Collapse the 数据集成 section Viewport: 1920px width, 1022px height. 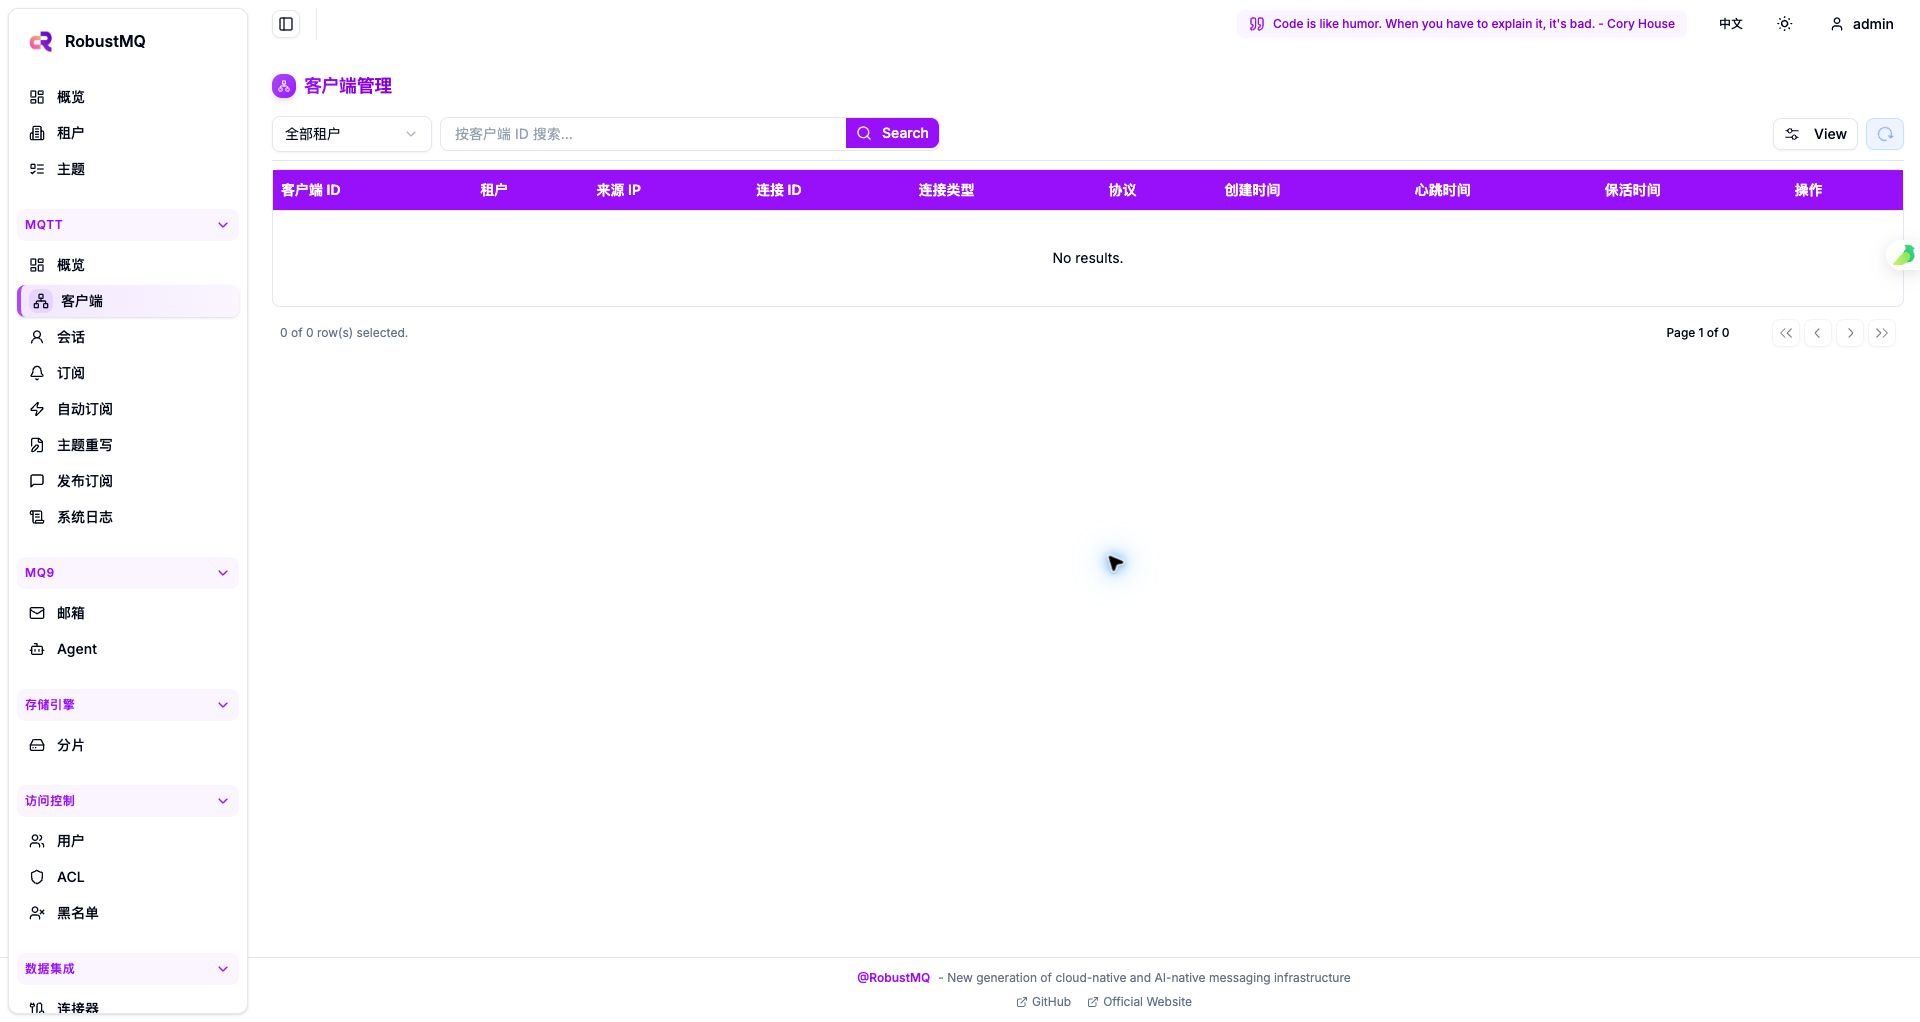coord(128,969)
